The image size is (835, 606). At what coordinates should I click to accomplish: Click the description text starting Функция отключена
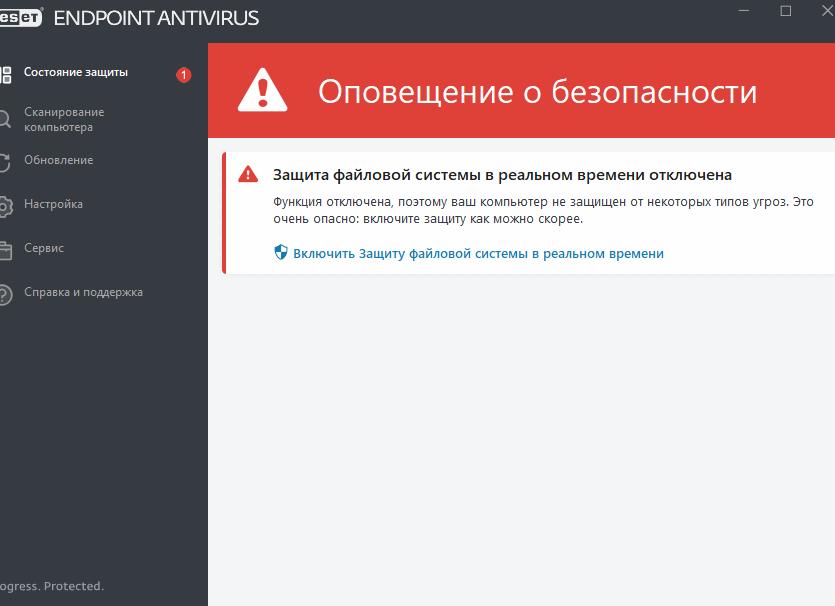coord(543,210)
